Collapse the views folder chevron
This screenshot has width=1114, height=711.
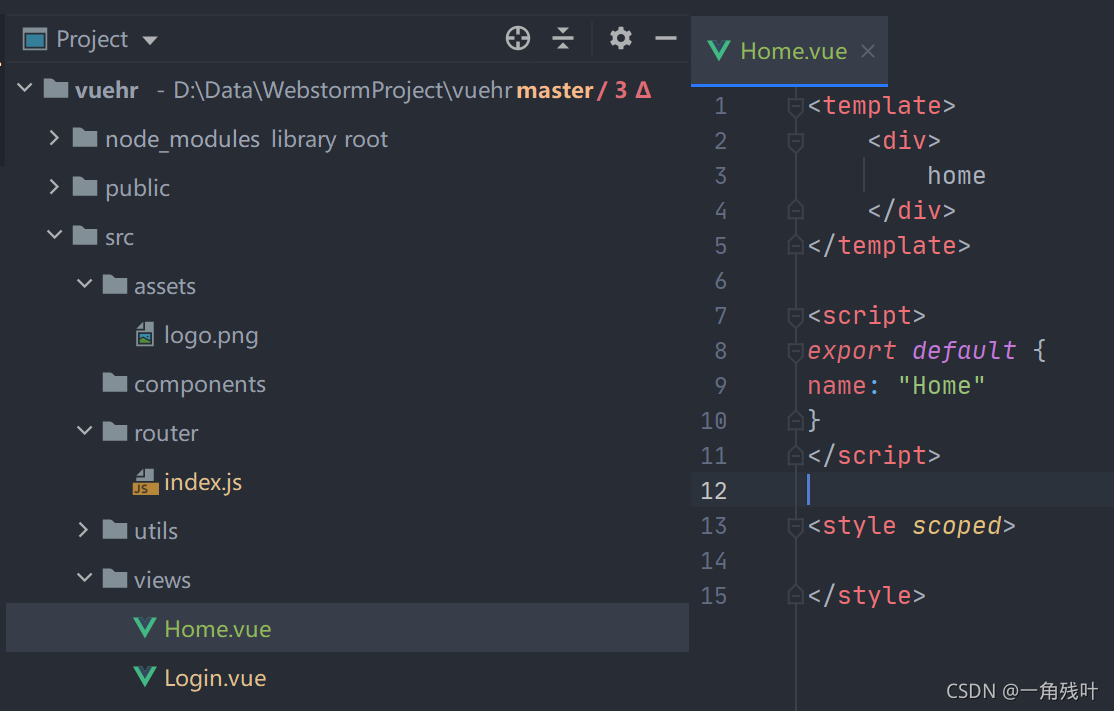tap(85, 578)
